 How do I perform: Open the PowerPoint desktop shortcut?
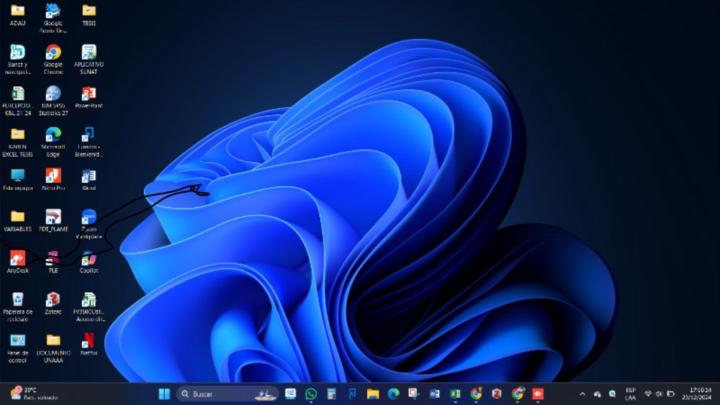click(89, 97)
